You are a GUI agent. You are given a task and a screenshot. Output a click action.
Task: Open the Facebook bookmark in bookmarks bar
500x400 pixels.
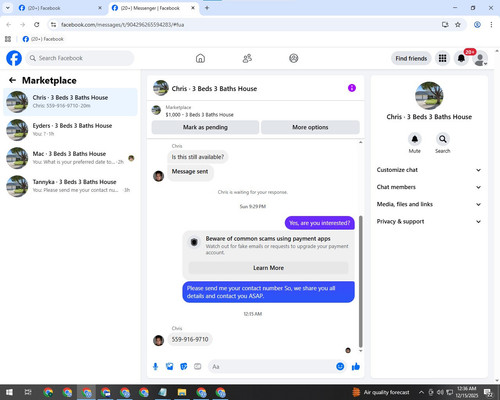(x=43, y=39)
